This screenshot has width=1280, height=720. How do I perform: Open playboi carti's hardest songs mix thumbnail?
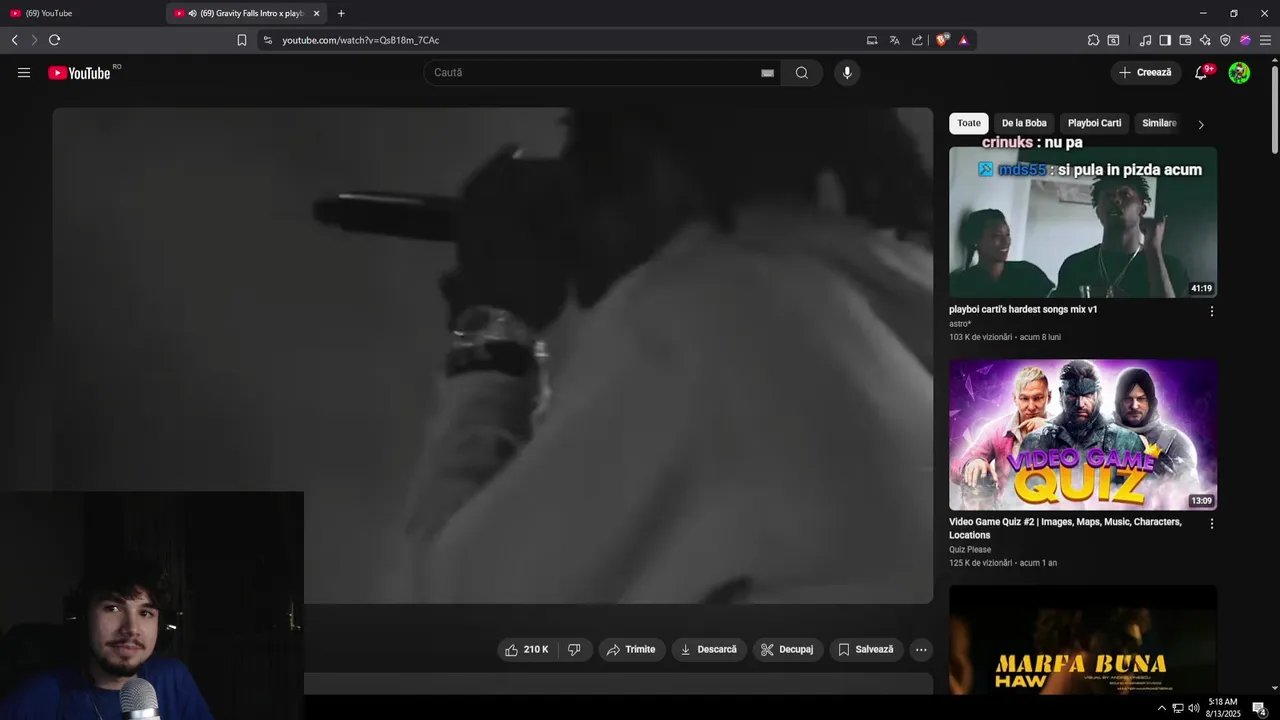point(1083,222)
